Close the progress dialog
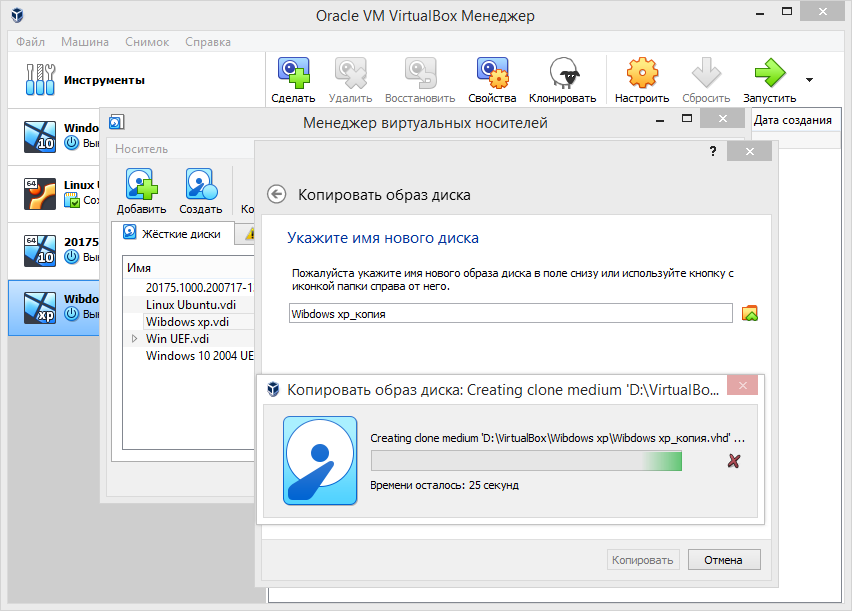 tap(742, 385)
